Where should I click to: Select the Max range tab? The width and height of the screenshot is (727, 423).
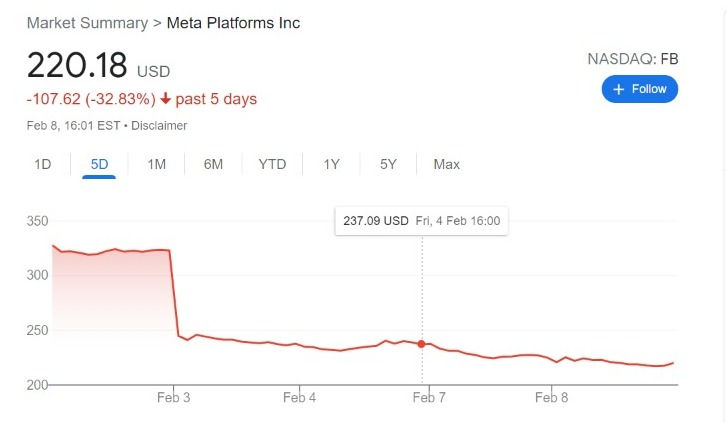pyautogui.click(x=446, y=164)
